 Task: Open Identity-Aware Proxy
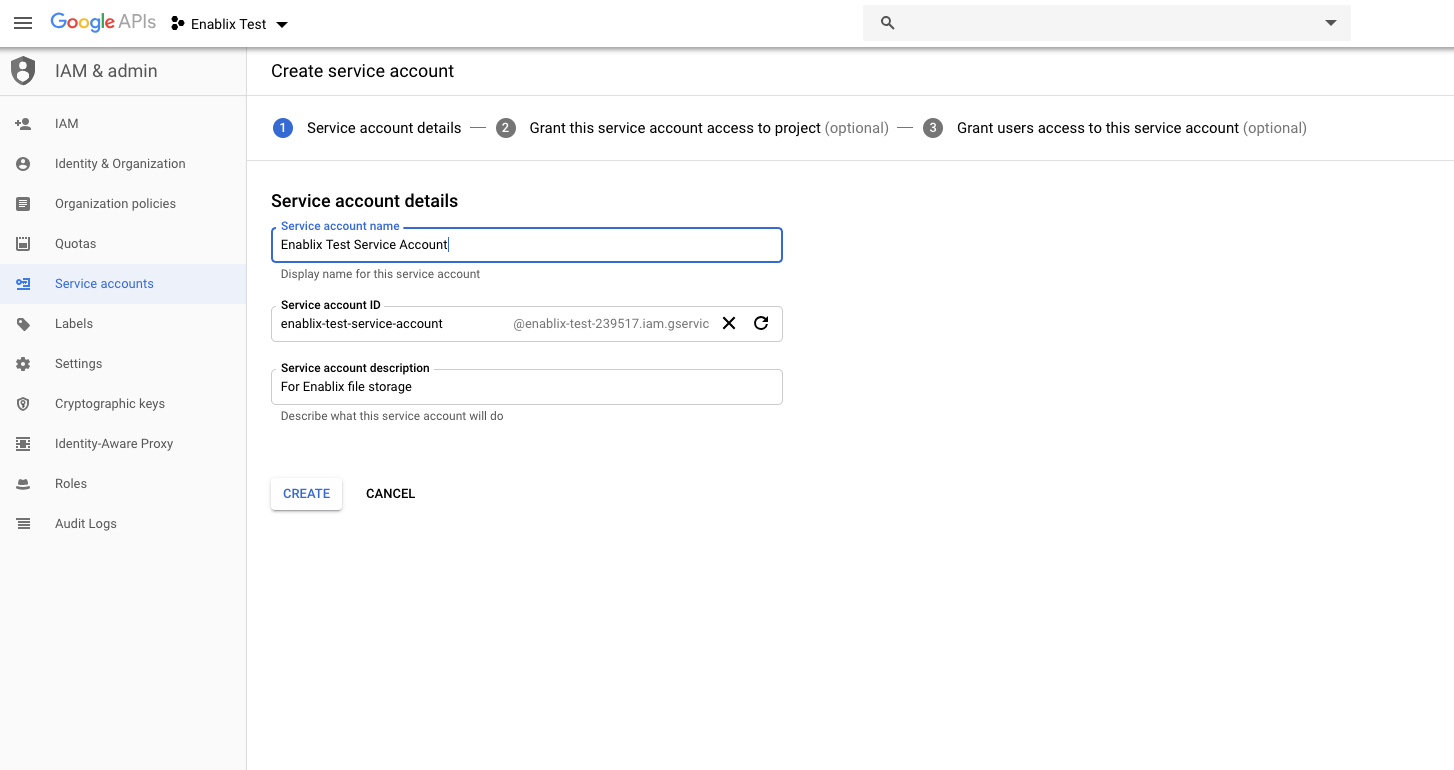pos(123,444)
